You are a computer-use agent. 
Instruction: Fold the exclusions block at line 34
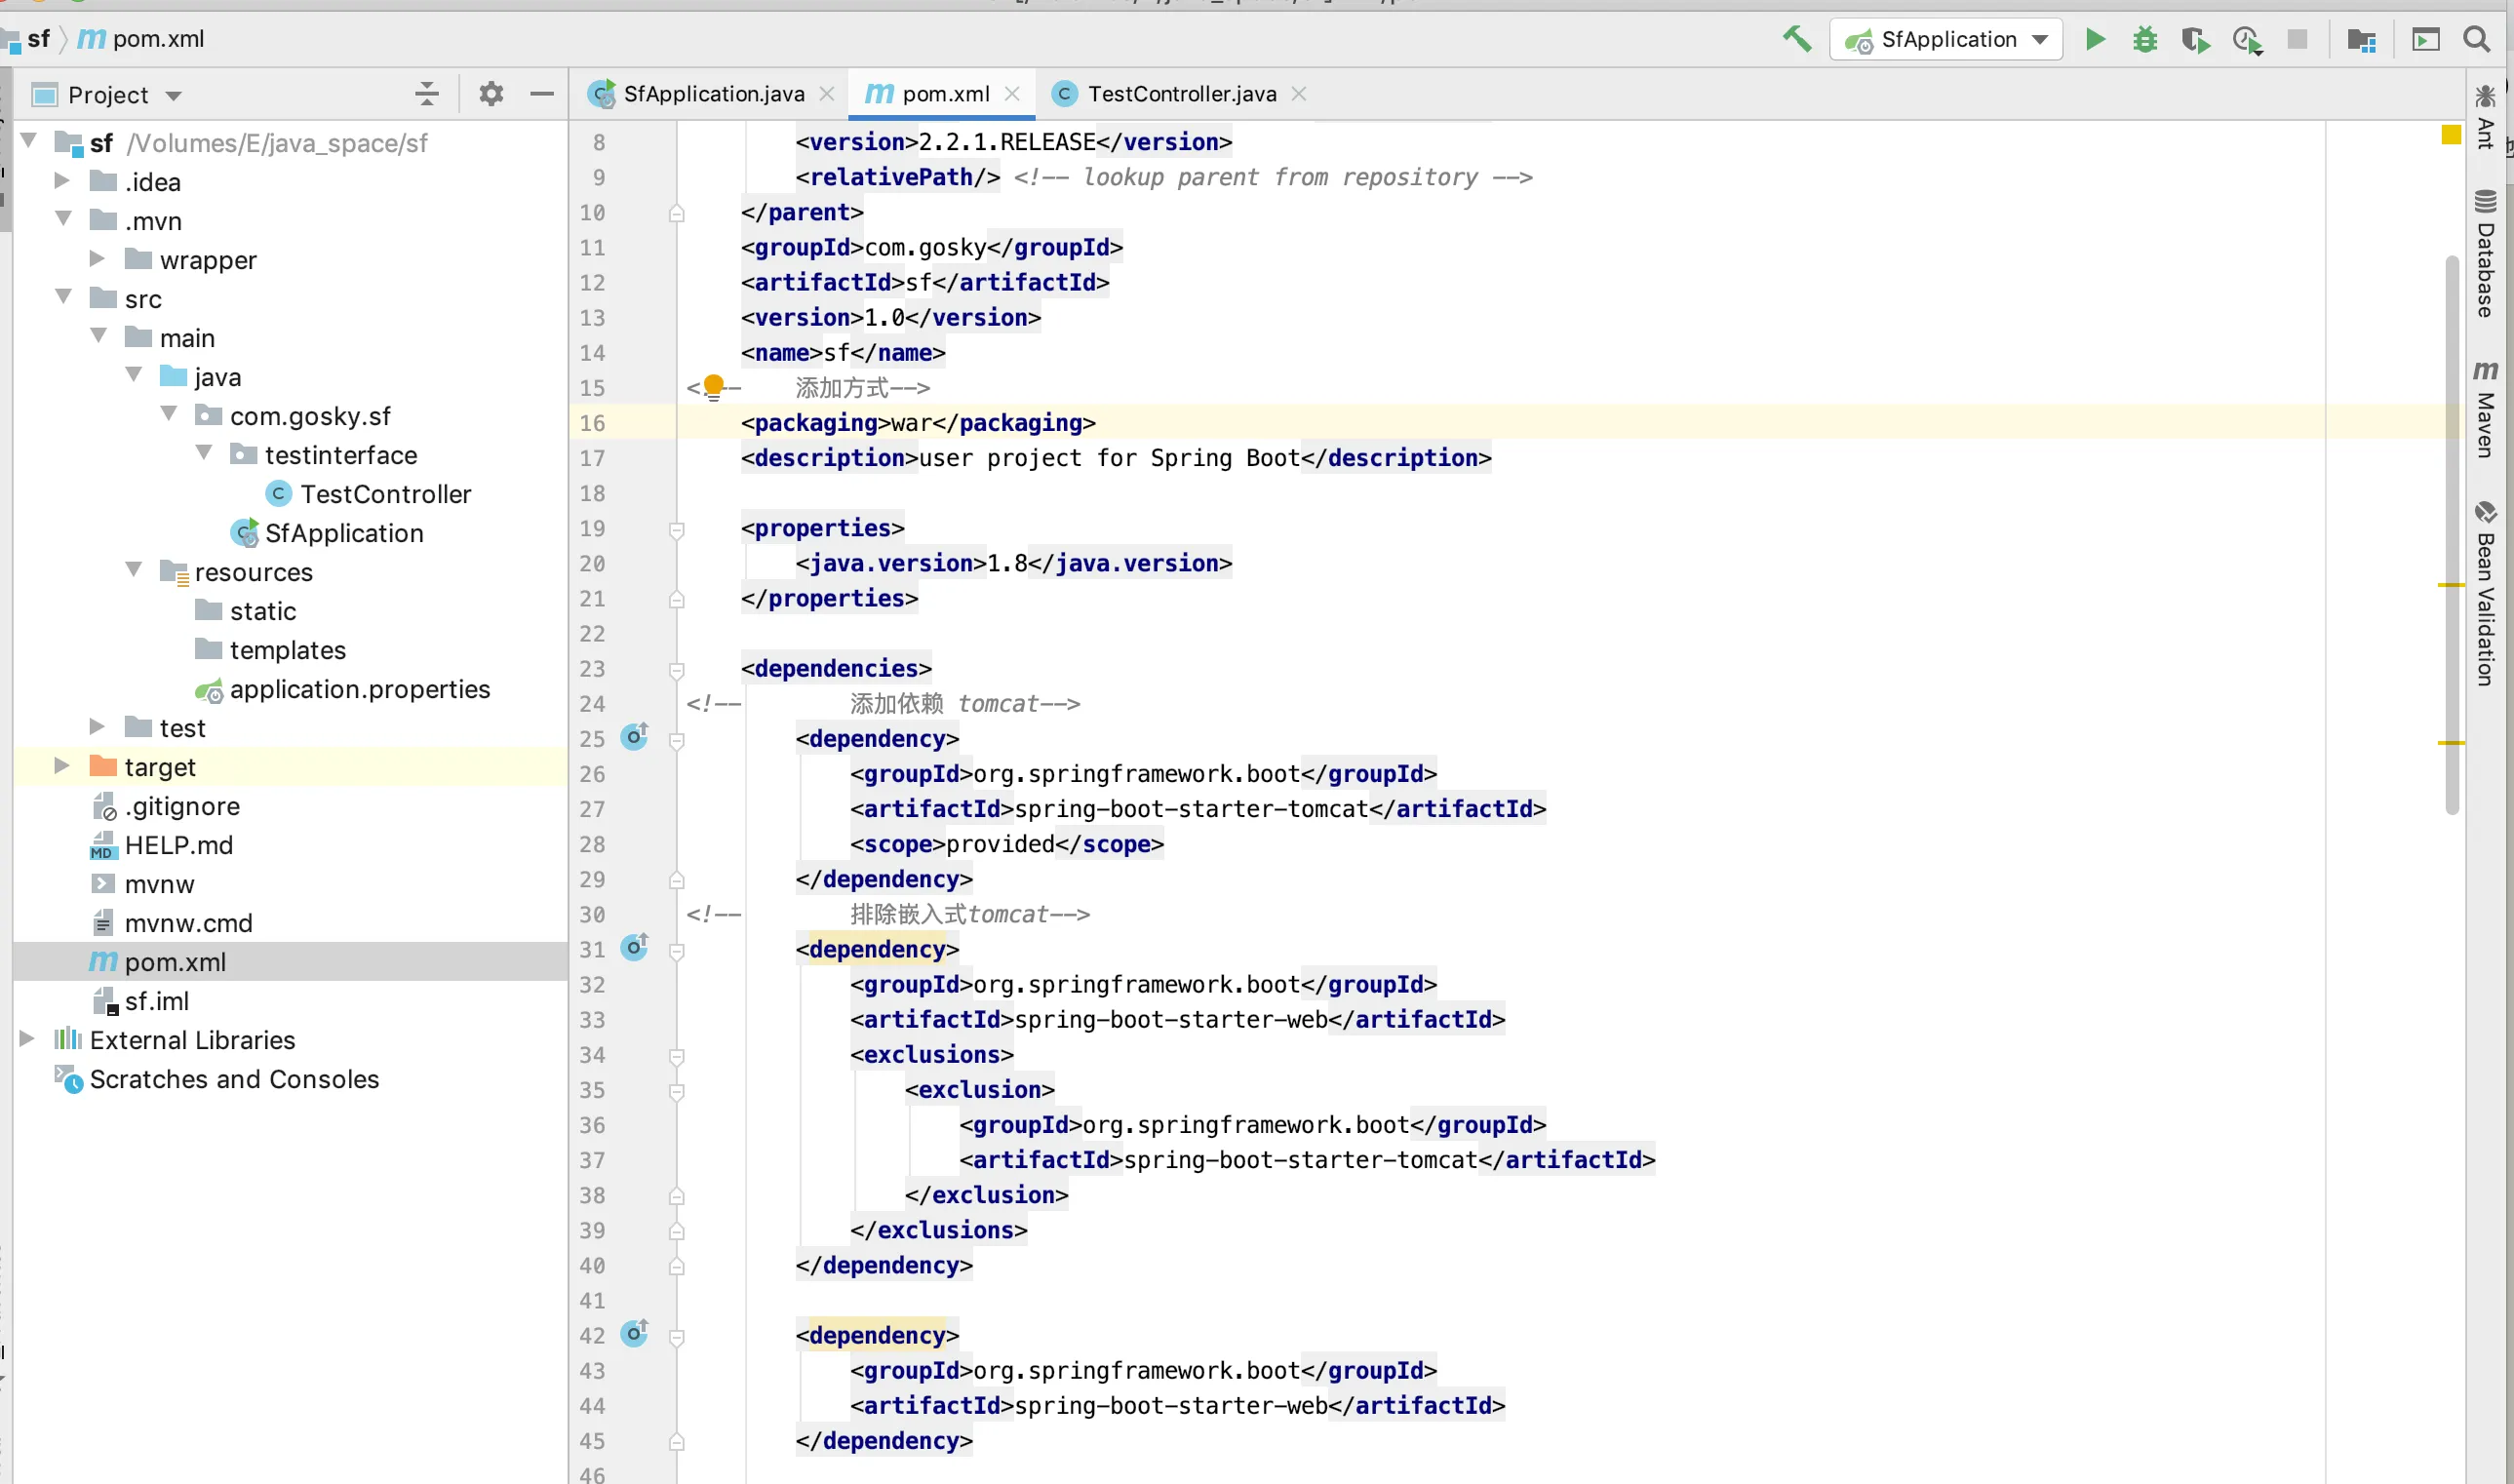point(677,1056)
